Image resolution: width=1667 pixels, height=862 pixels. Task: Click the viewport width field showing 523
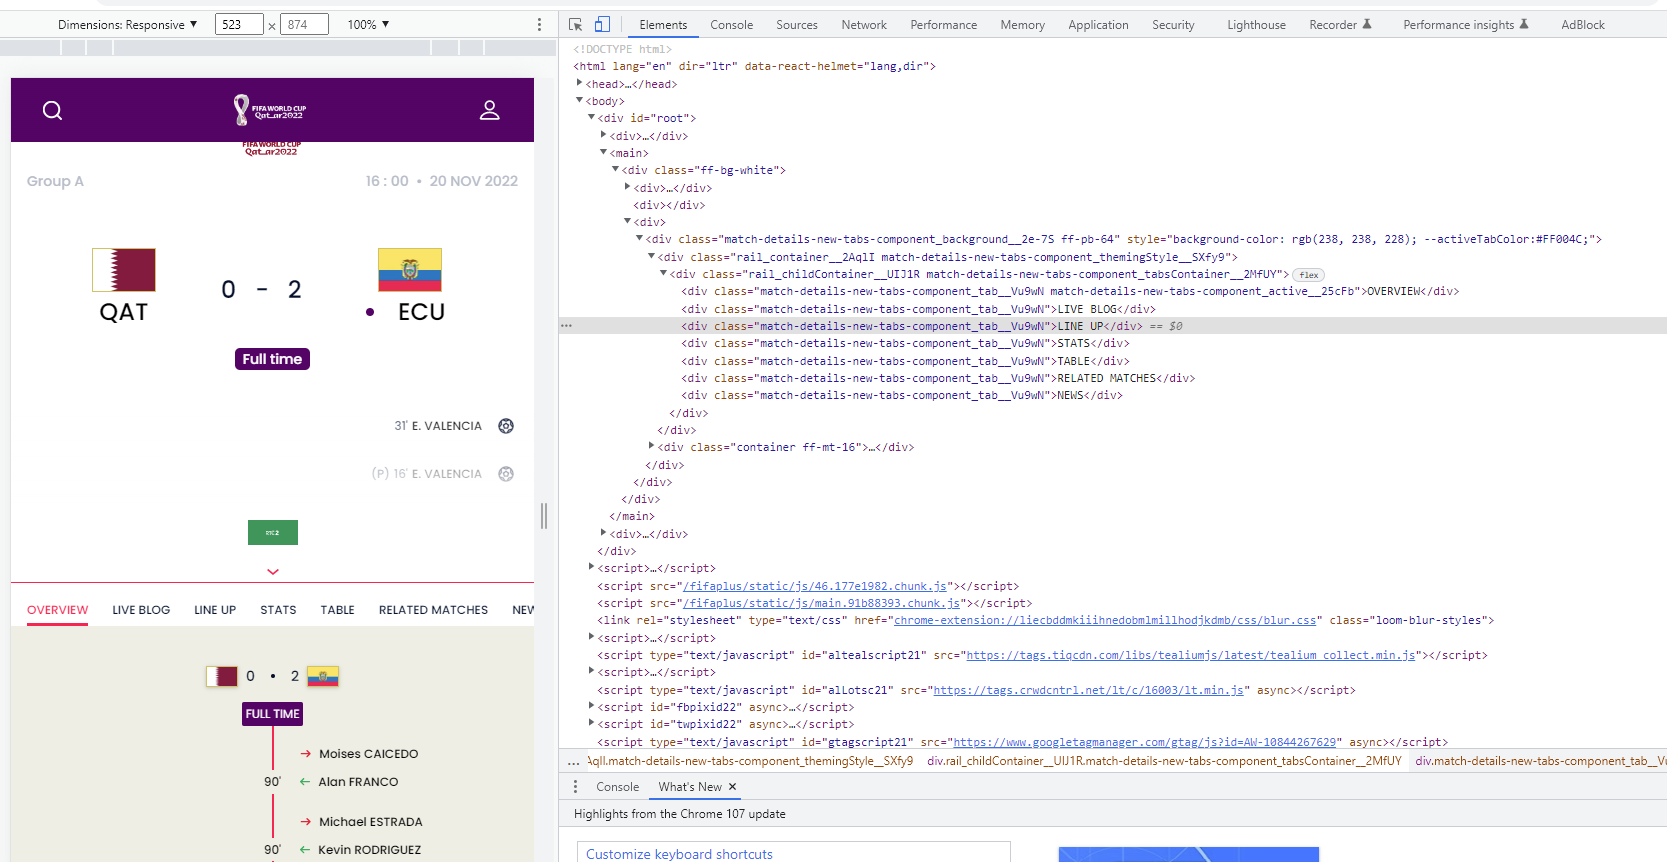pyautogui.click(x=239, y=24)
